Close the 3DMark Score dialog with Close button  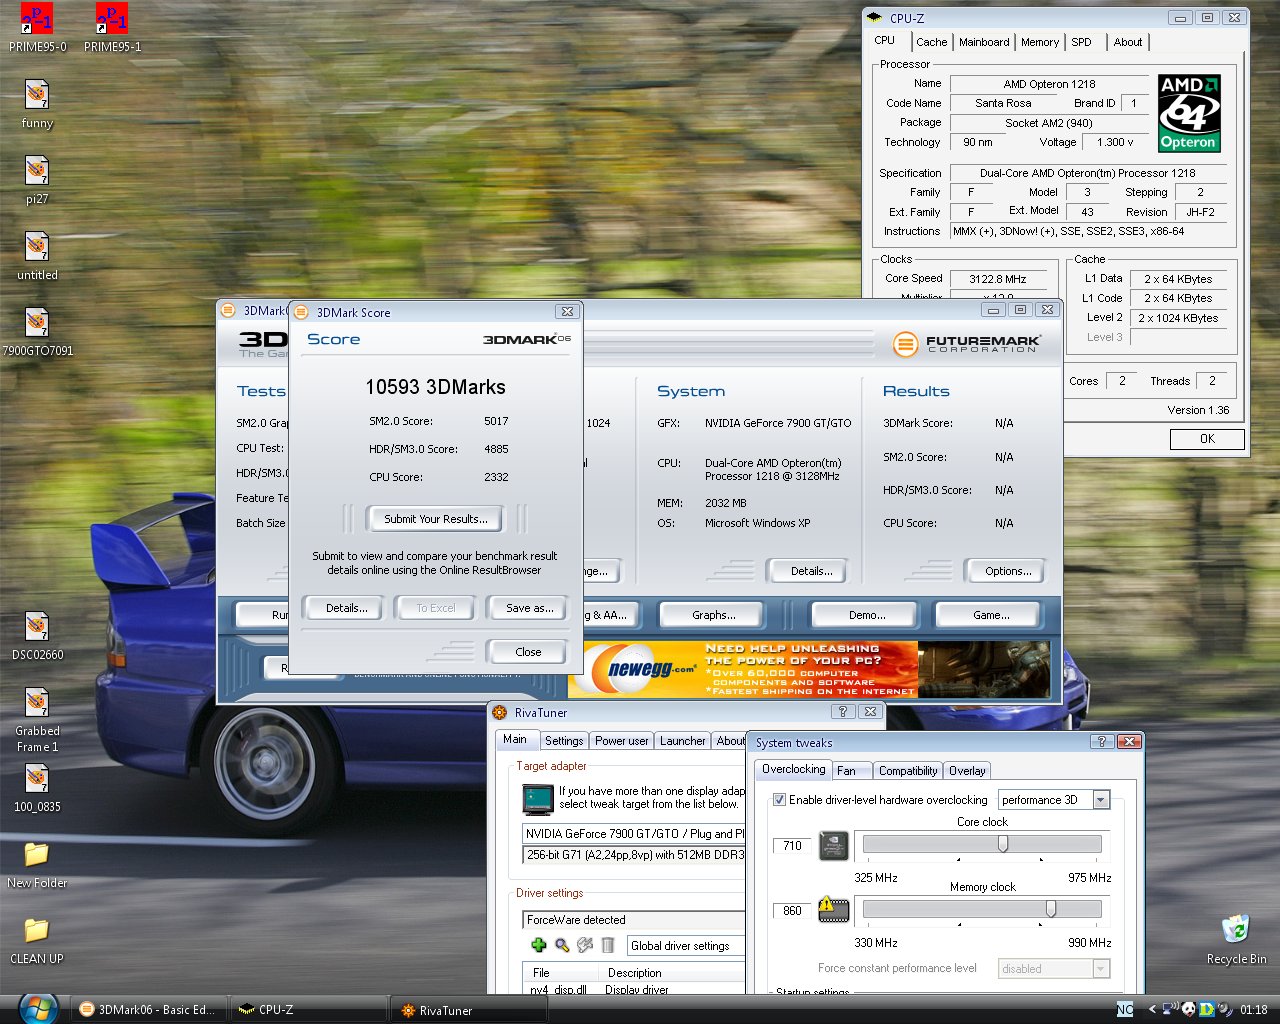pos(528,652)
